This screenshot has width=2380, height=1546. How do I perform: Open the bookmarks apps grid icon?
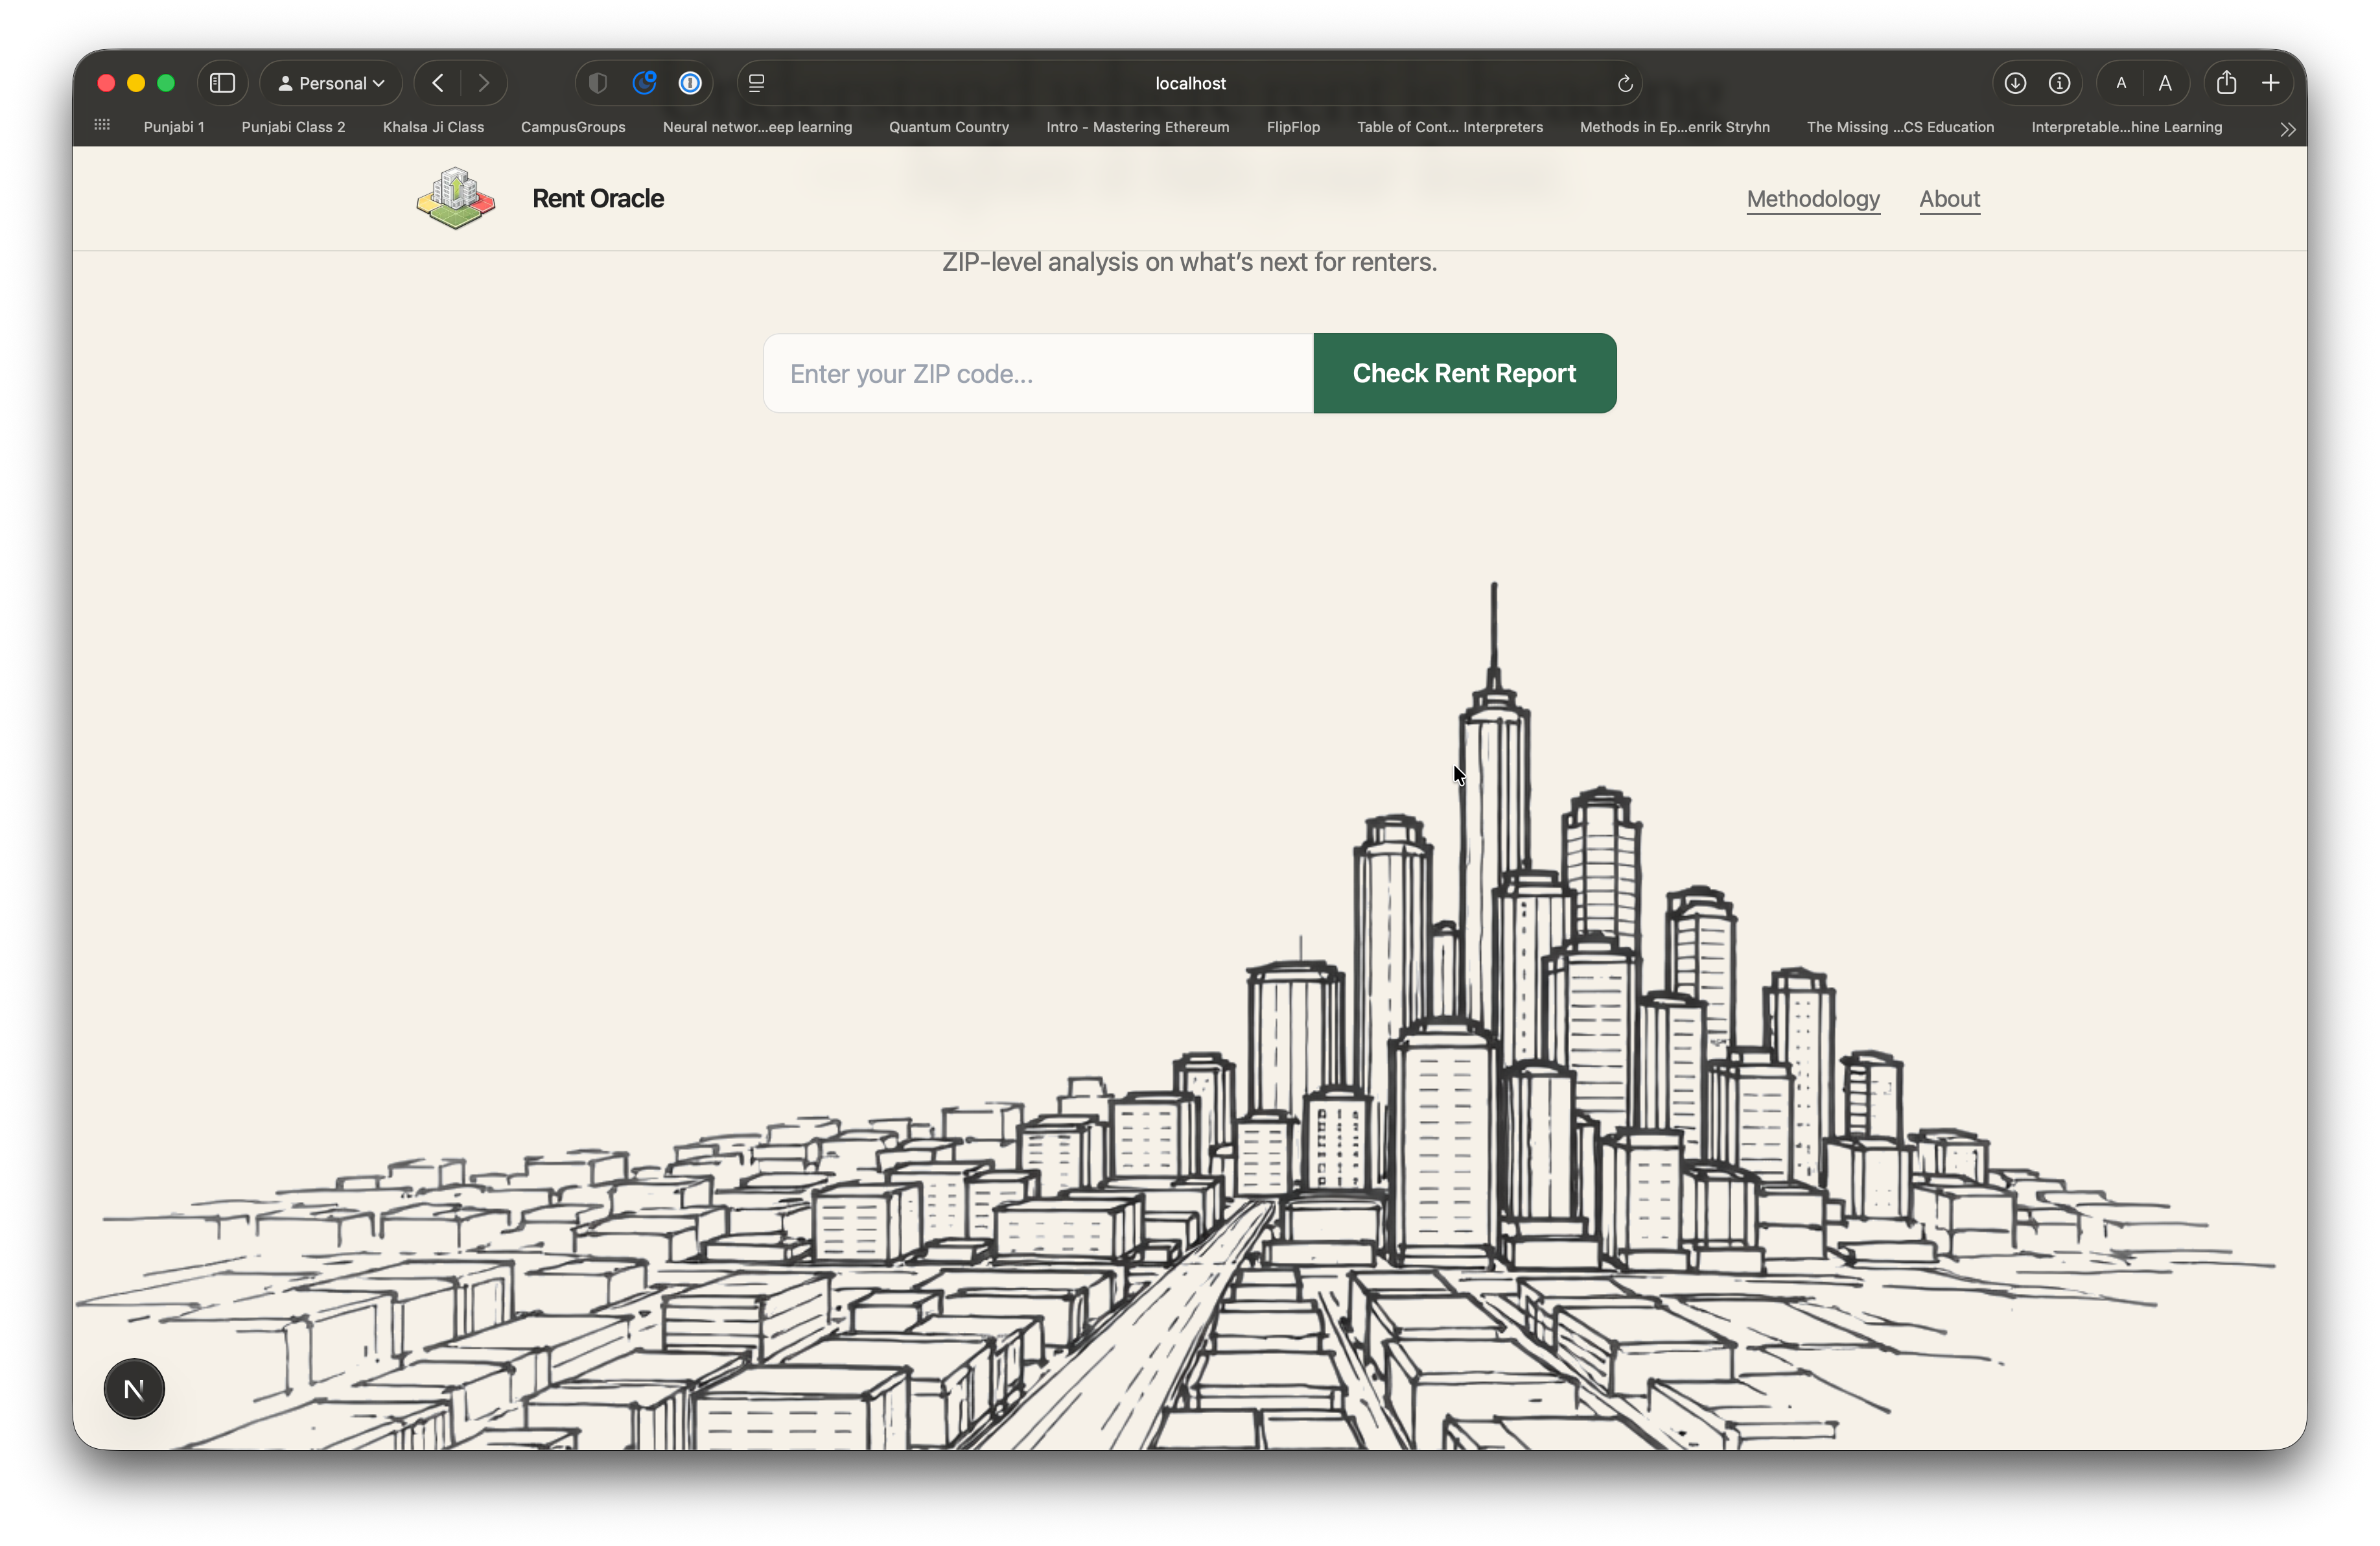click(102, 126)
